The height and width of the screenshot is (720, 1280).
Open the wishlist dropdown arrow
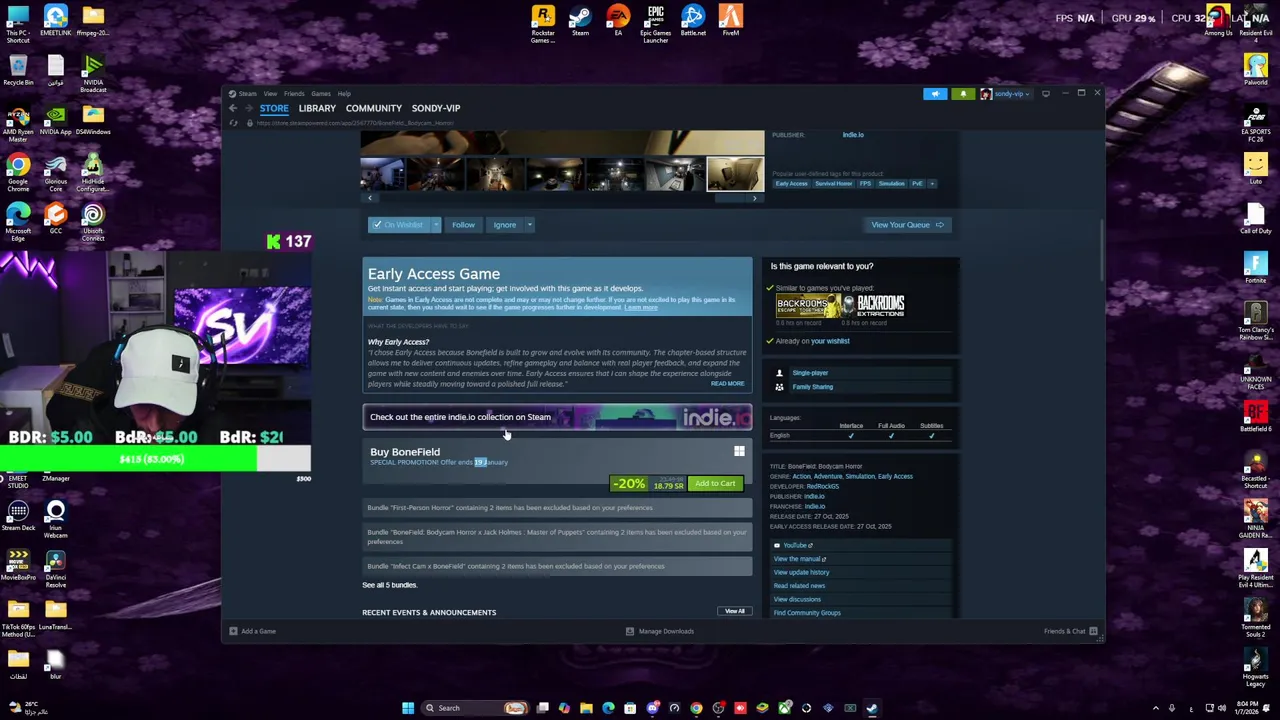click(x=436, y=225)
